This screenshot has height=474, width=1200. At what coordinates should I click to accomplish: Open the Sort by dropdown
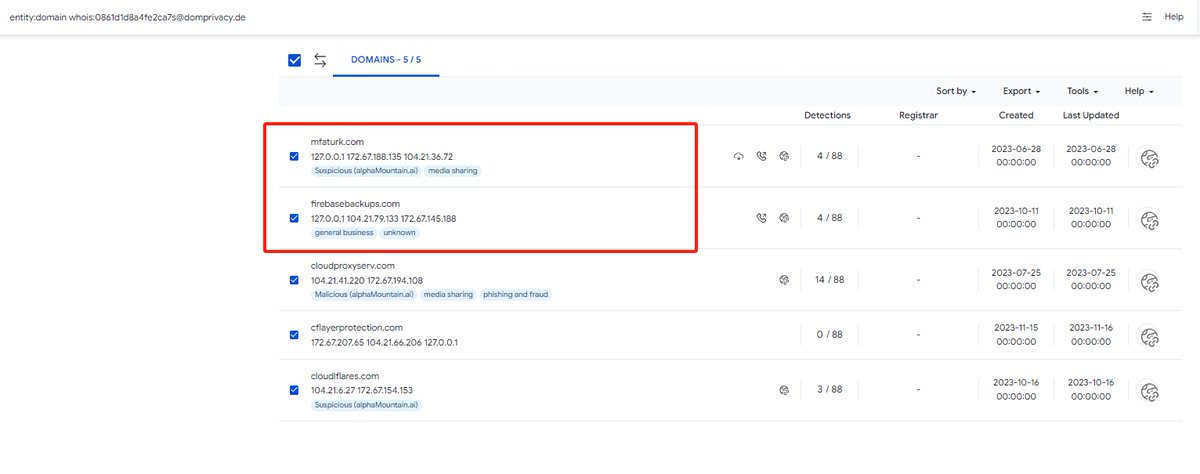click(x=956, y=91)
